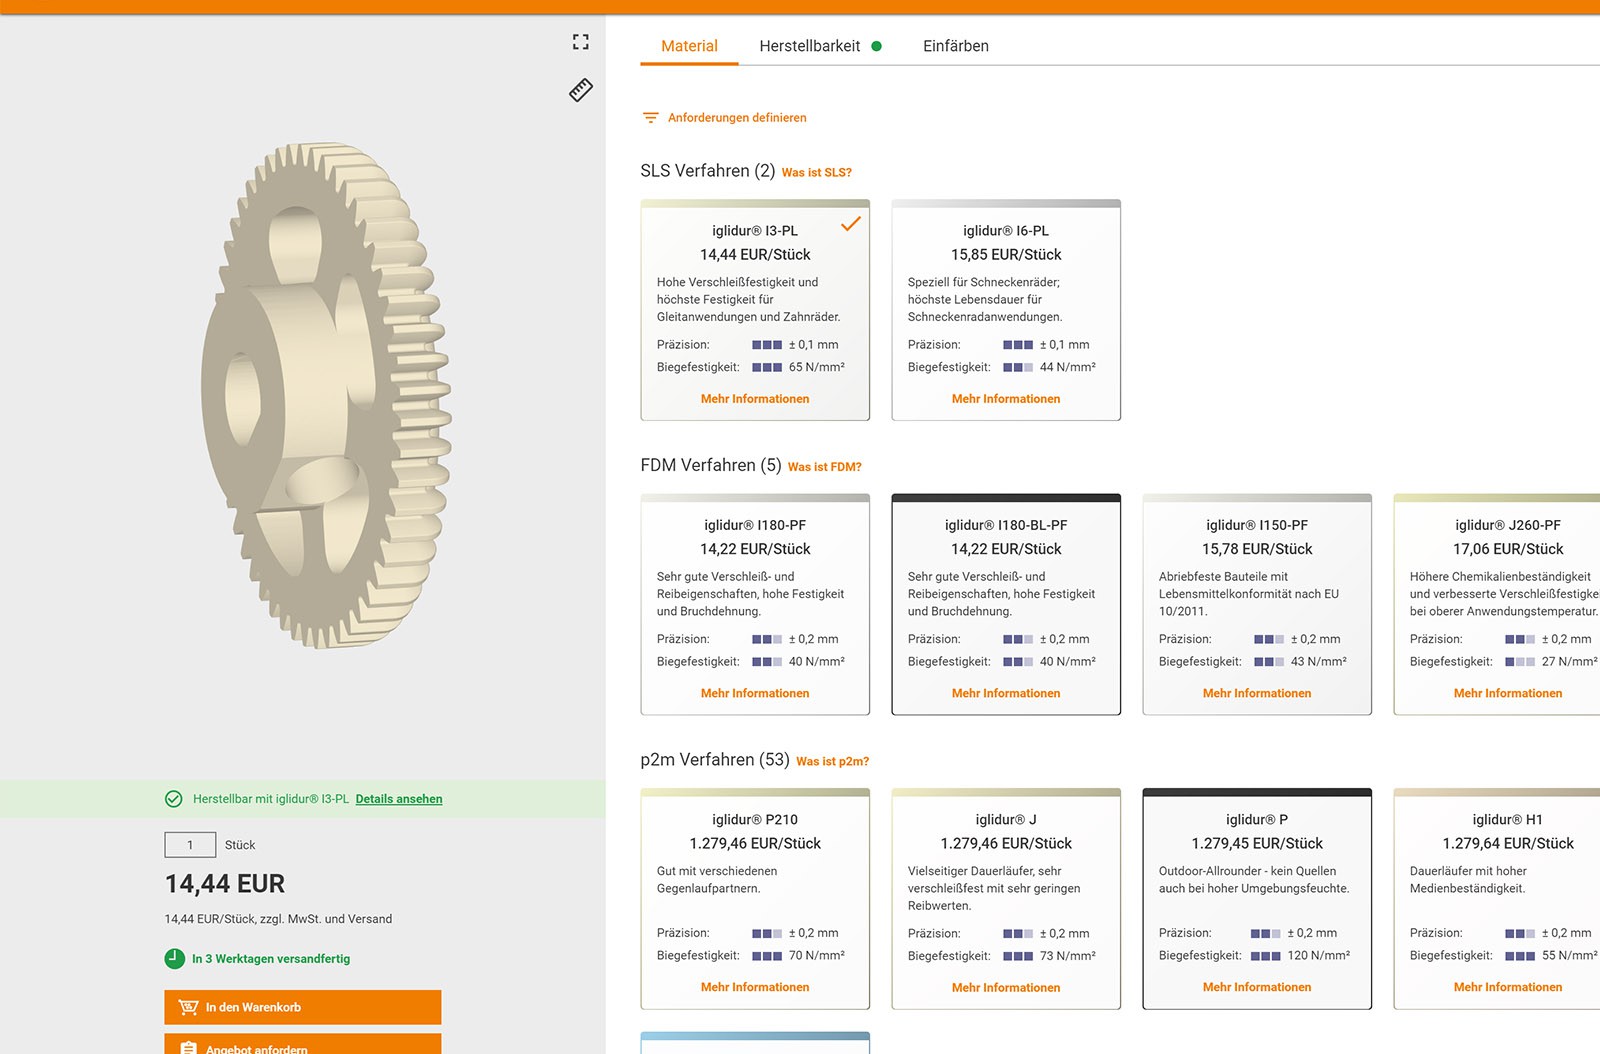This screenshot has height=1054, width=1600.
Task: Open Mehr Informationen for iglidur P
Action: point(1257,987)
